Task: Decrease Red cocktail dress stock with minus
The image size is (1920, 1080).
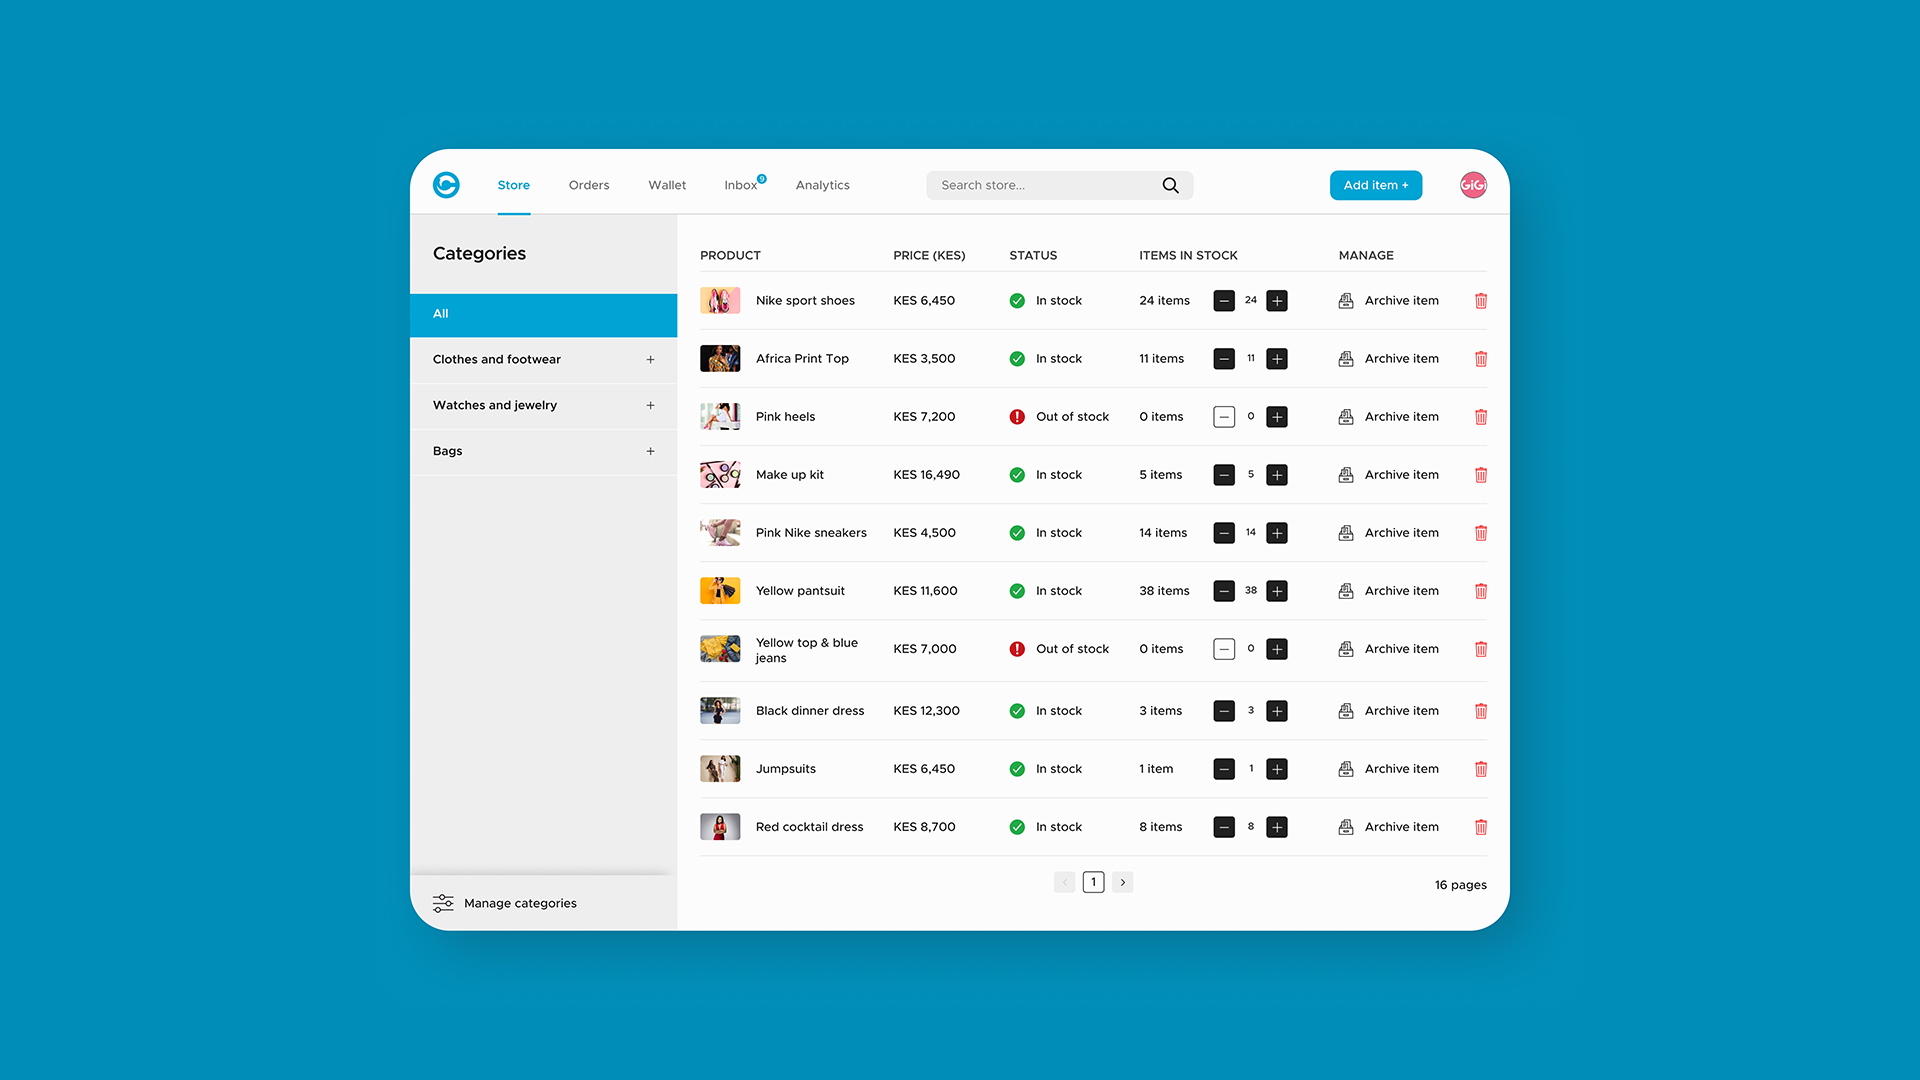Action: click(x=1224, y=827)
